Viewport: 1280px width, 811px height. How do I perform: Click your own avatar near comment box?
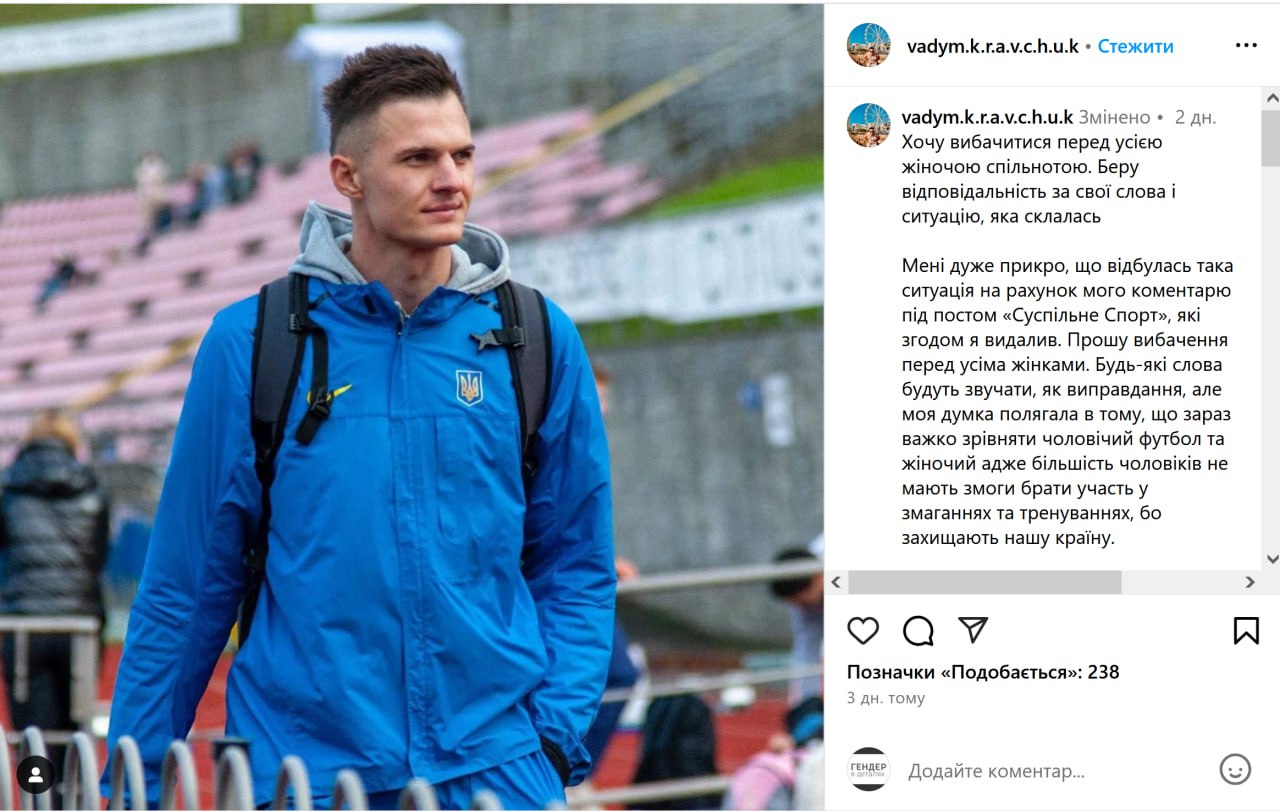point(868,769)
